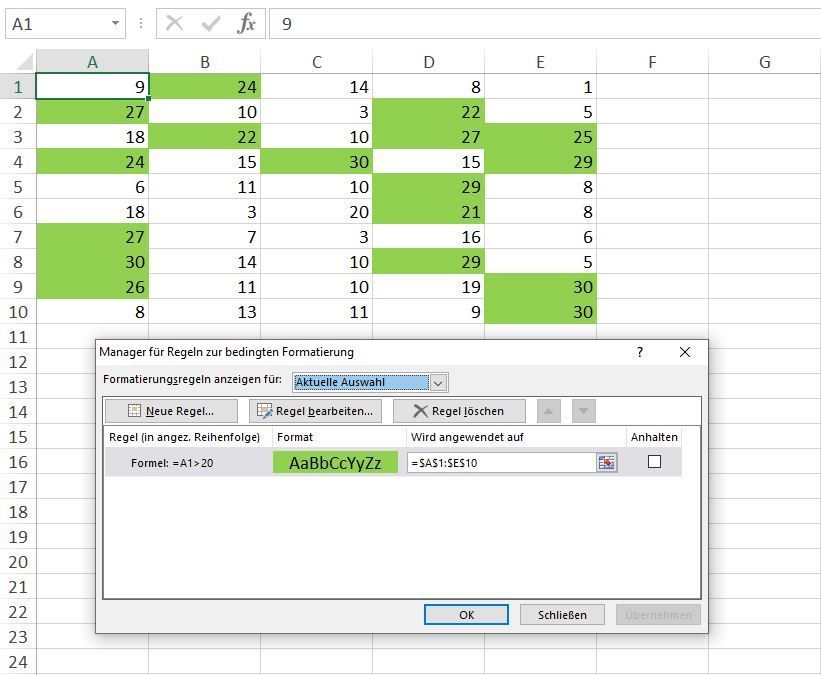Select row 5 header

tap(18, 186)
